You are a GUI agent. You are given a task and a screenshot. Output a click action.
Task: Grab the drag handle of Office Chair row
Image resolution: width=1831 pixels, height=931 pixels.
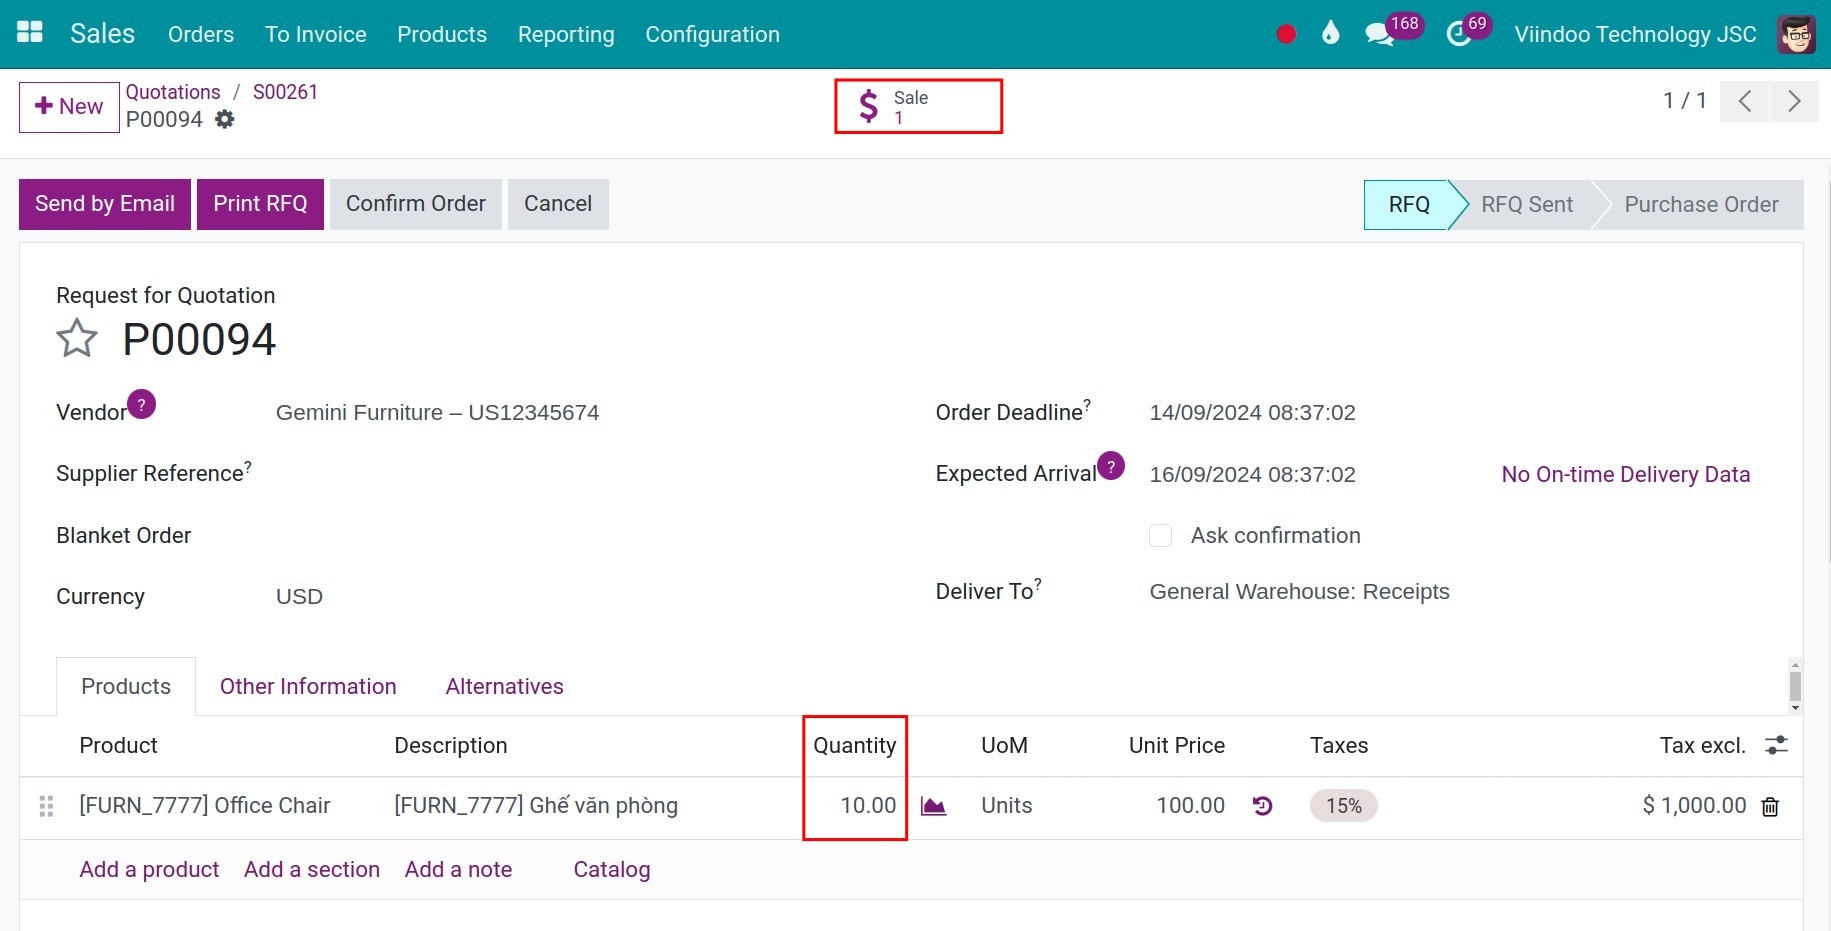tap(46, 806)
